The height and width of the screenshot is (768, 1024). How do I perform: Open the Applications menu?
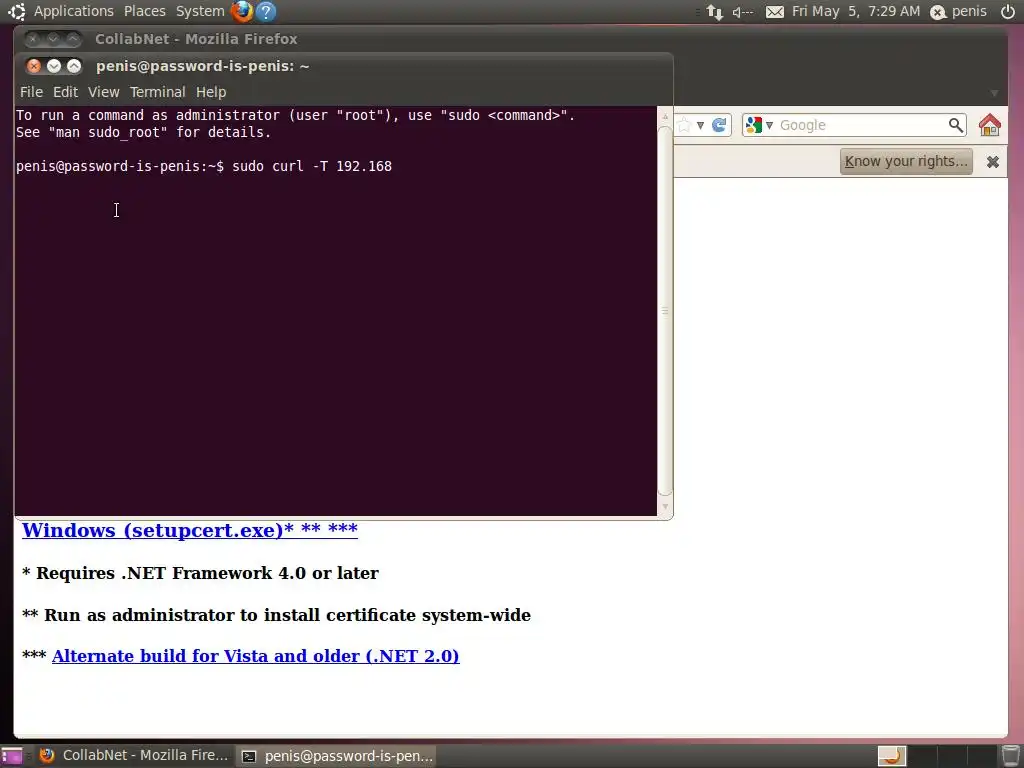[x=73, y=11]
